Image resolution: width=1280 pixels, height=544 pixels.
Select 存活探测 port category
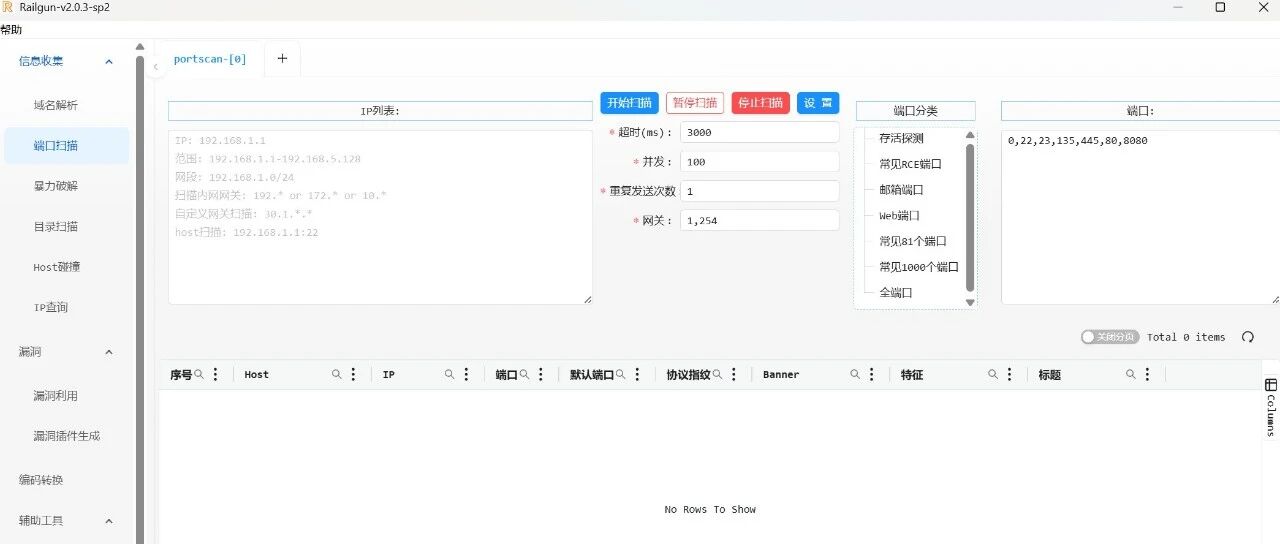tap(901, 138)
